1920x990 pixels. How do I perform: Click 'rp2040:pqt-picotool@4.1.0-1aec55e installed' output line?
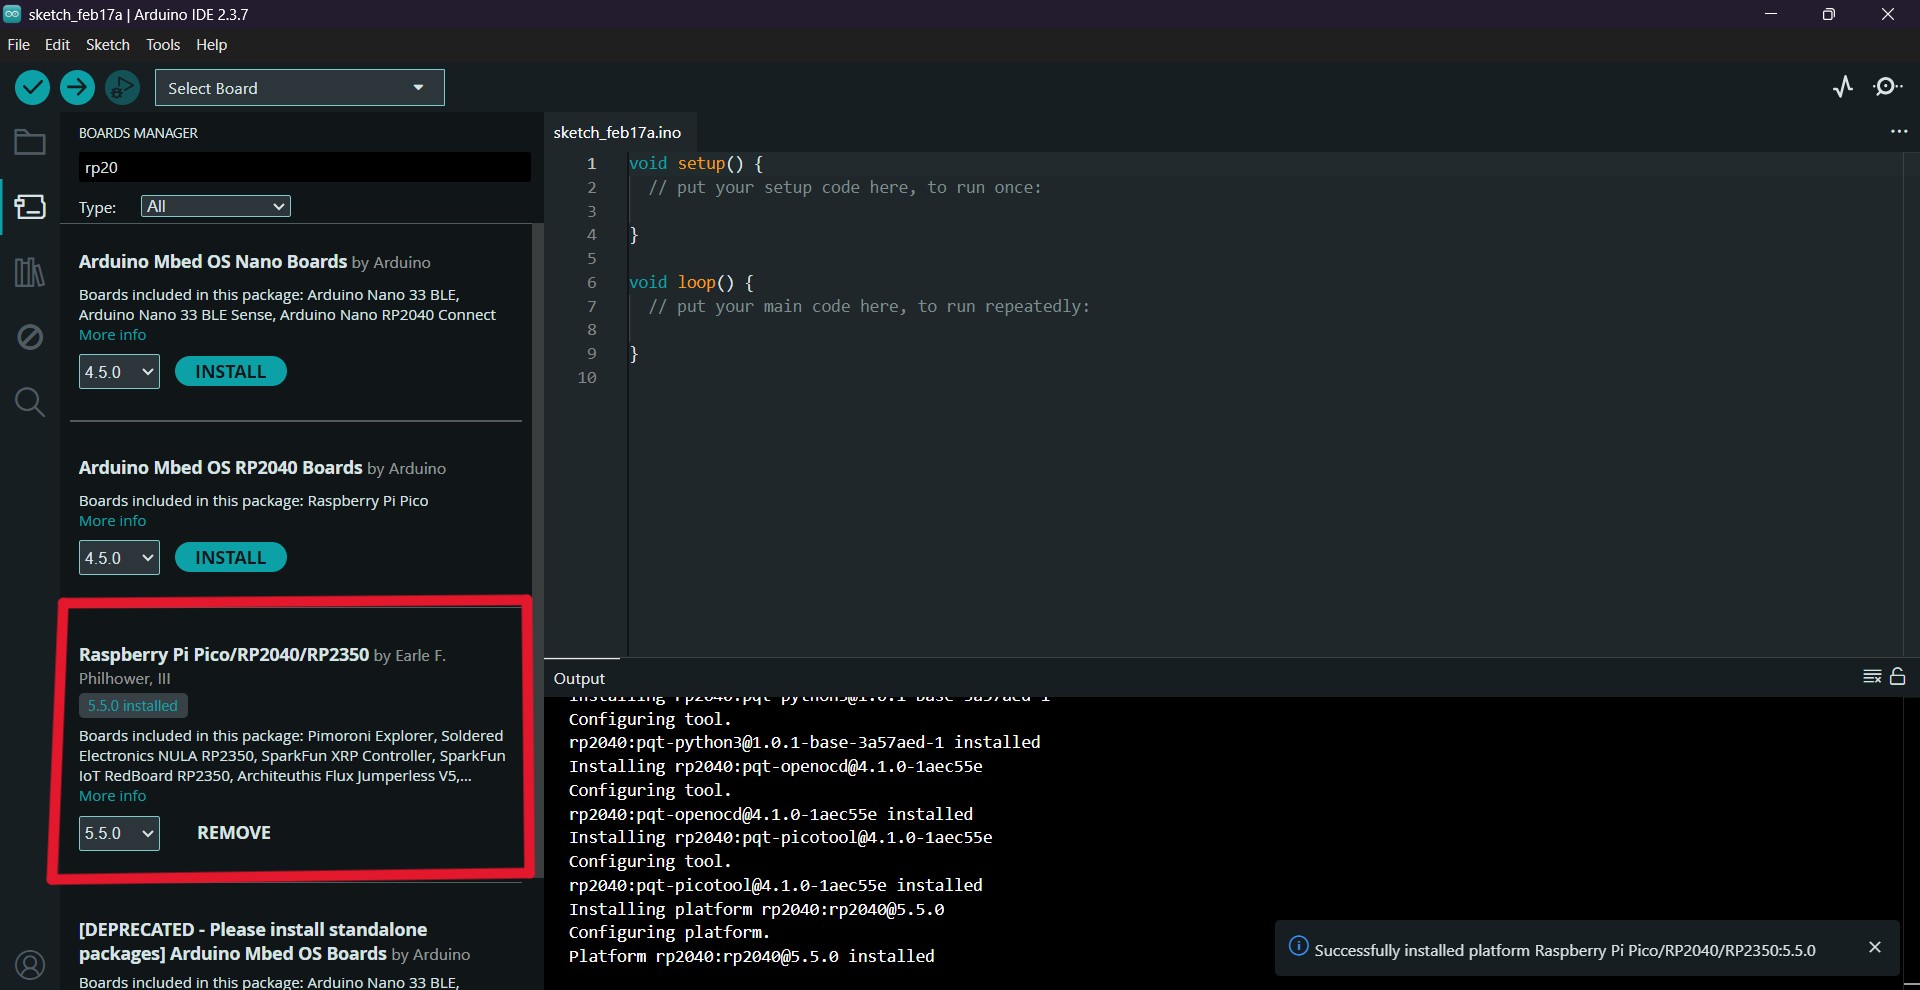[776, 885]
